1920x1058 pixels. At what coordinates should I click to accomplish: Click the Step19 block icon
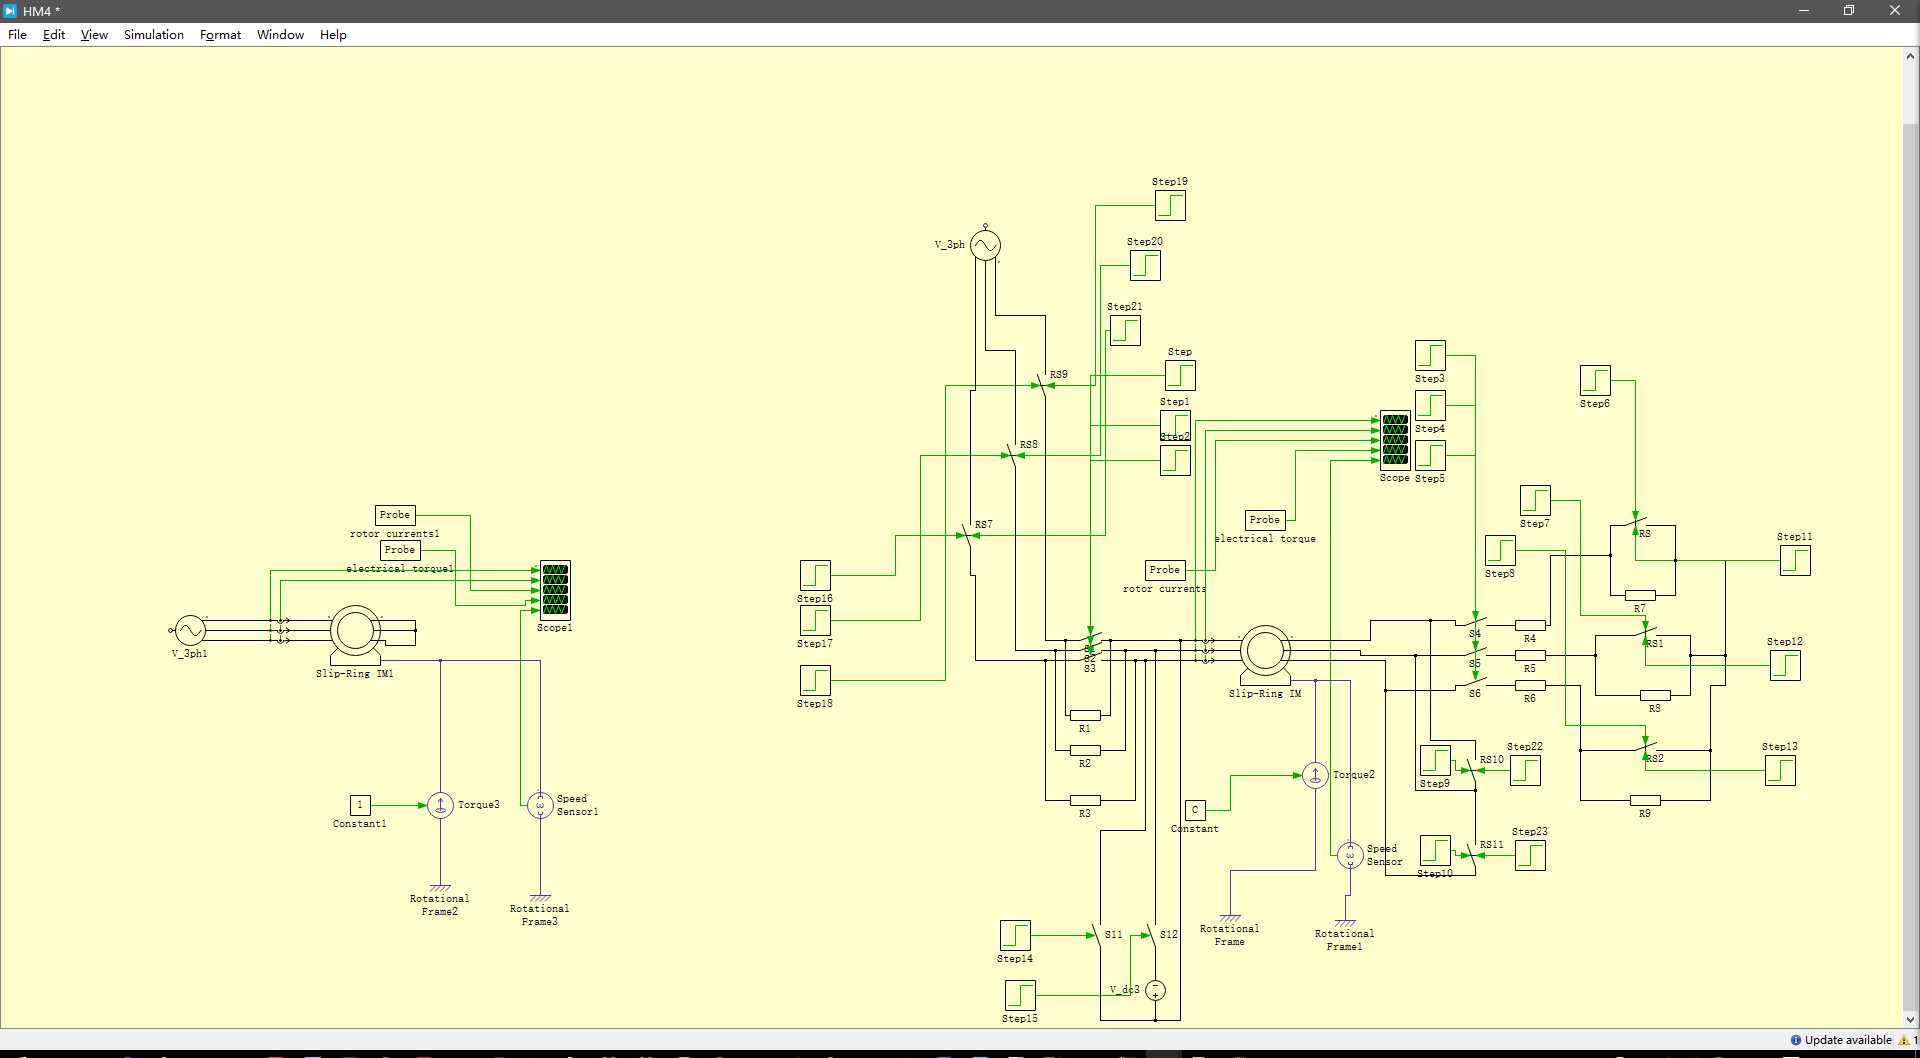point(1170,205)
